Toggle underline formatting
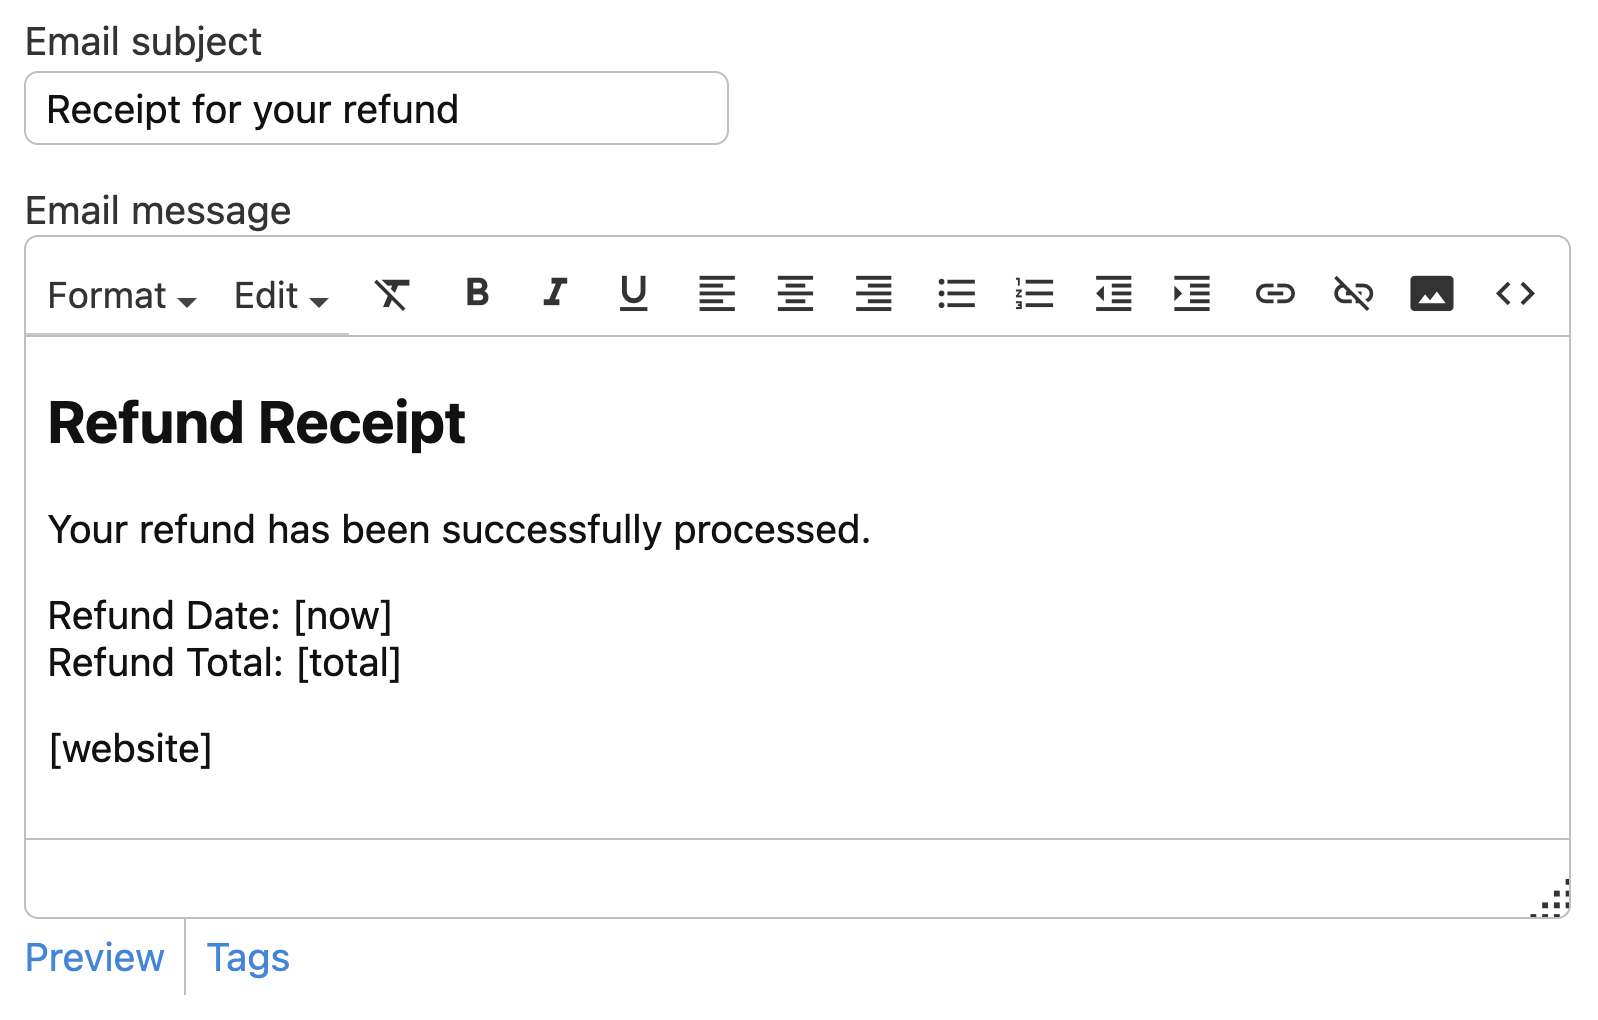This screenshot has width=1598, height=1020. 633,293
